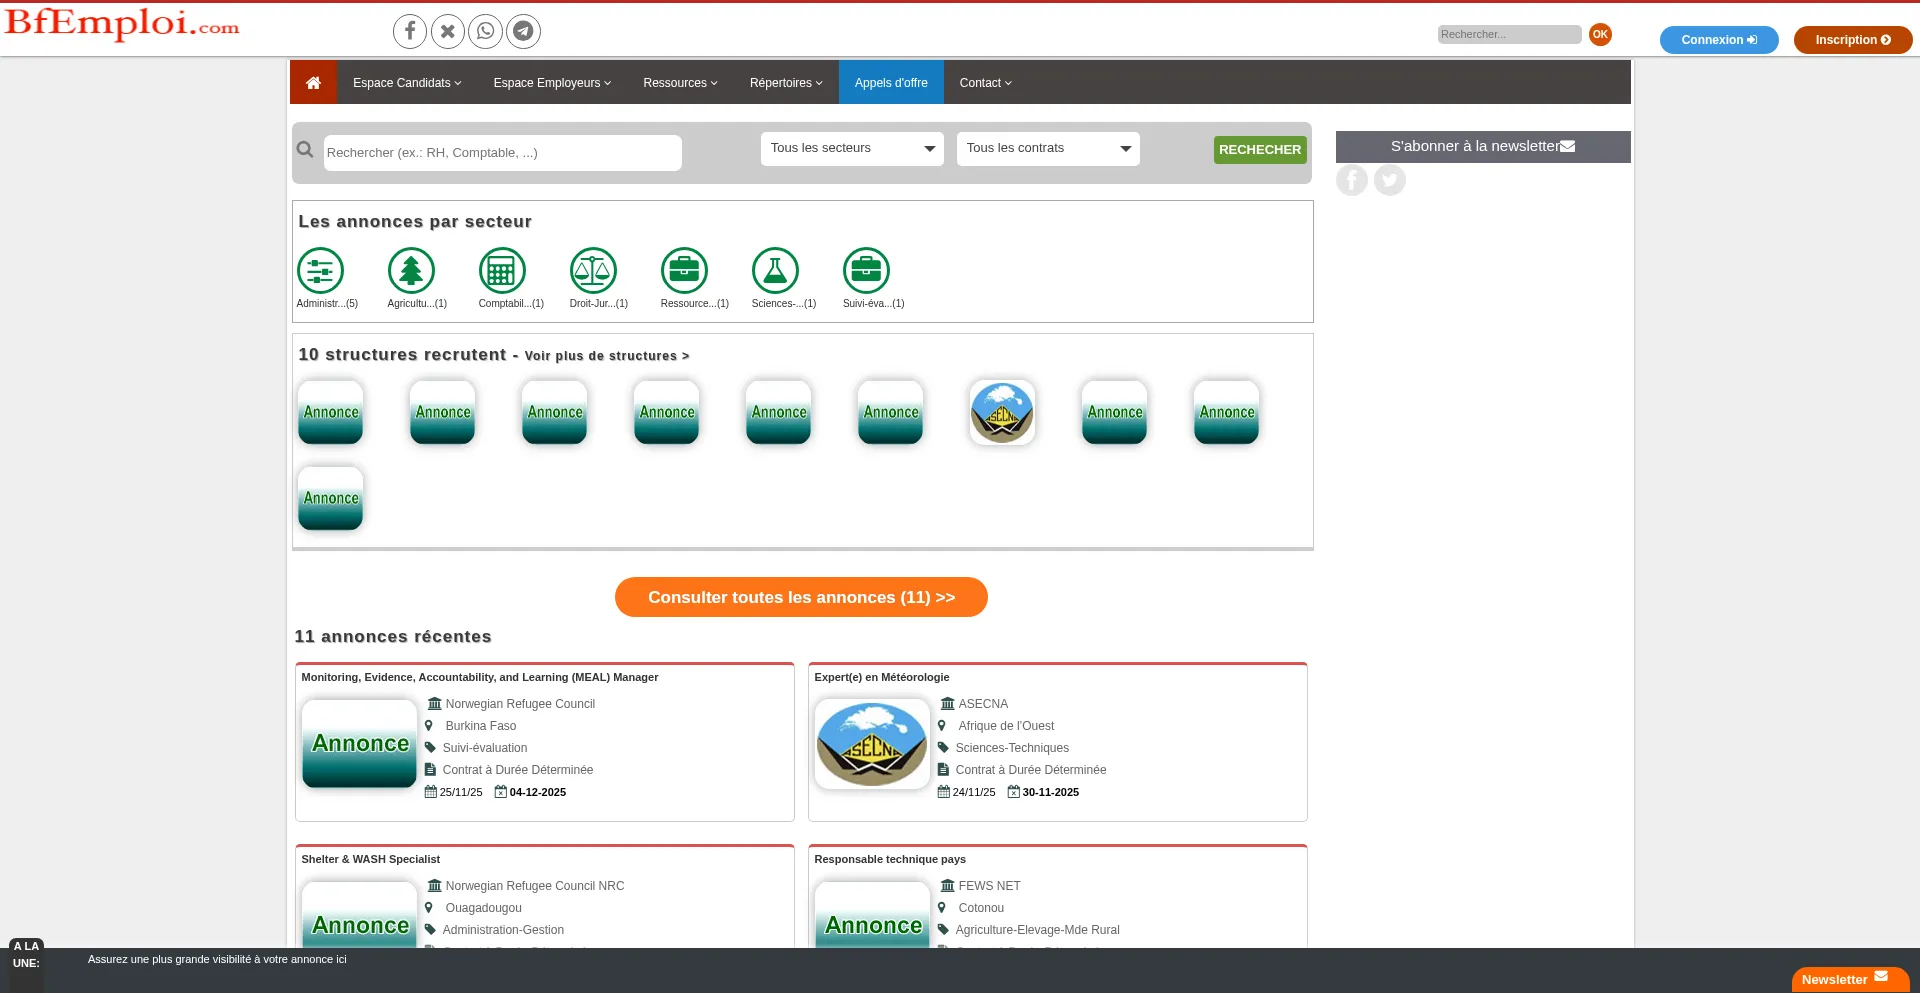Open the Droit-Juridique scales icon
The width and height of the screenshot is (1920, 993).
pyautogui.click(x=593, y=271)
